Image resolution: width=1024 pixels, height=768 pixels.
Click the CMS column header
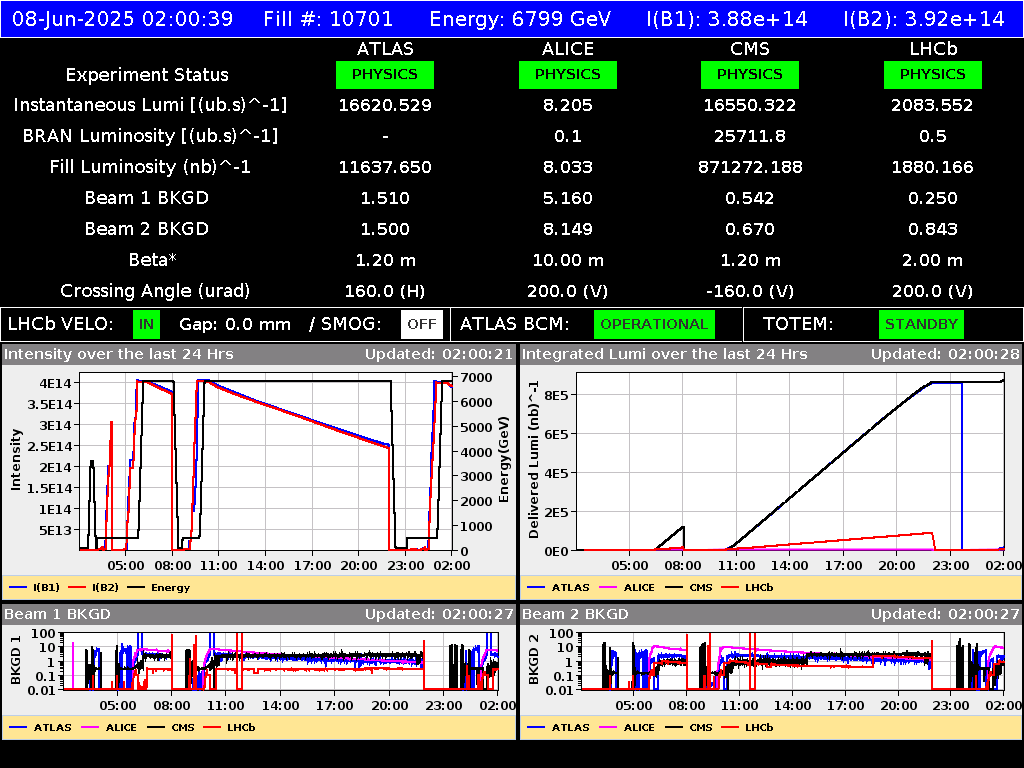tap(750, 49)
